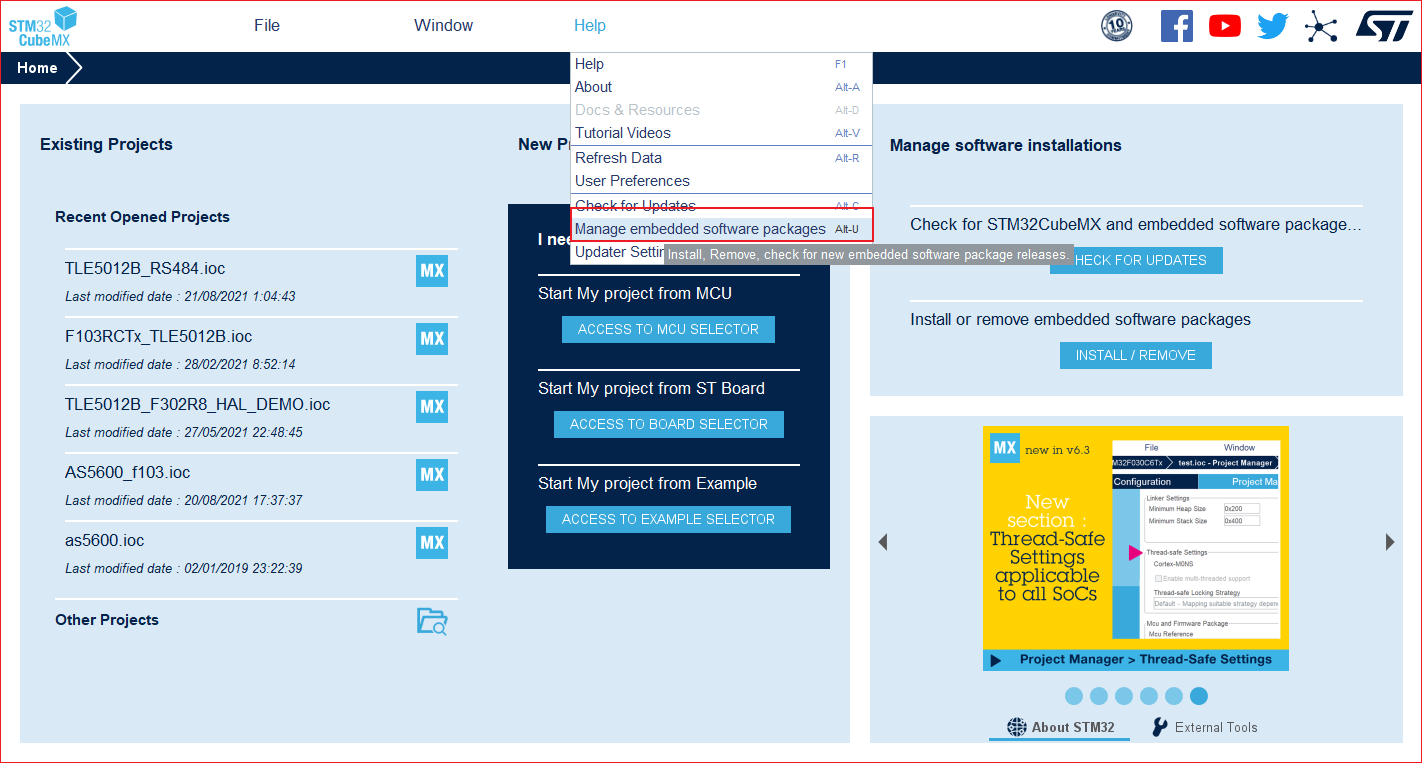
Task: Open F103RCTx_TLE5012B.ioc via its MX icon
Action: (x=432, y=339)
